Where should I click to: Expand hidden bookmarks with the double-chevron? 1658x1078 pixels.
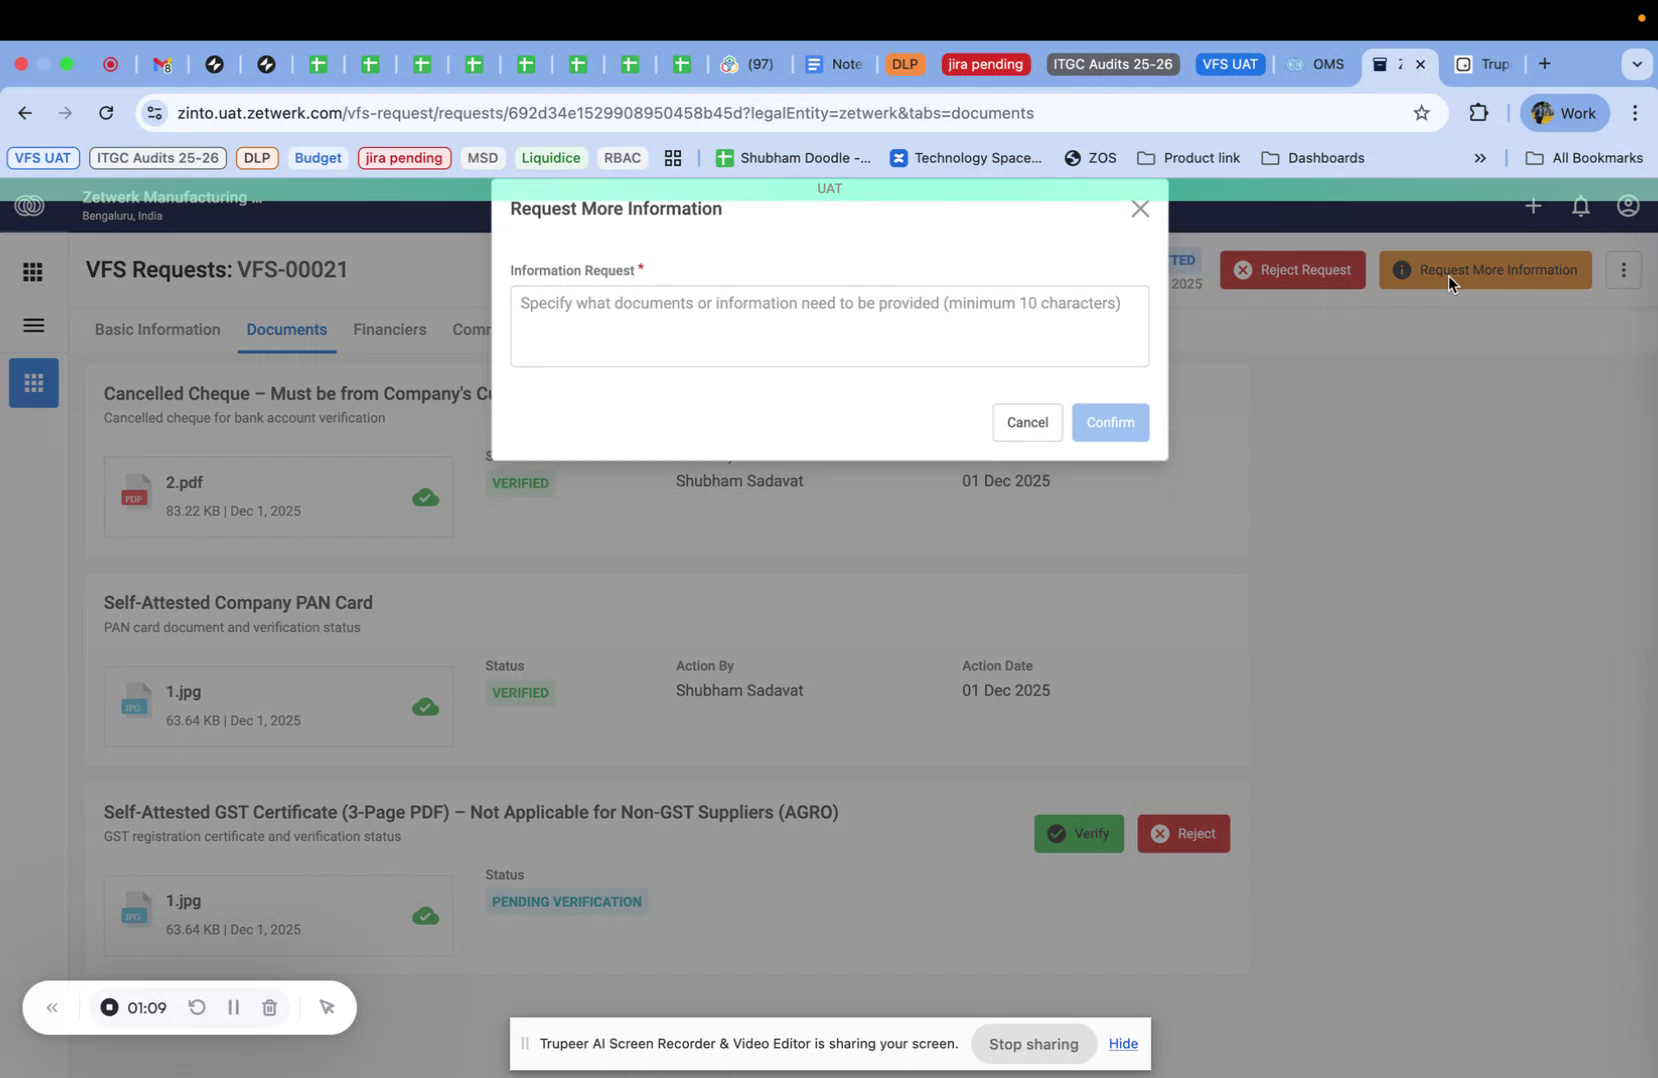click(1480, 158)
